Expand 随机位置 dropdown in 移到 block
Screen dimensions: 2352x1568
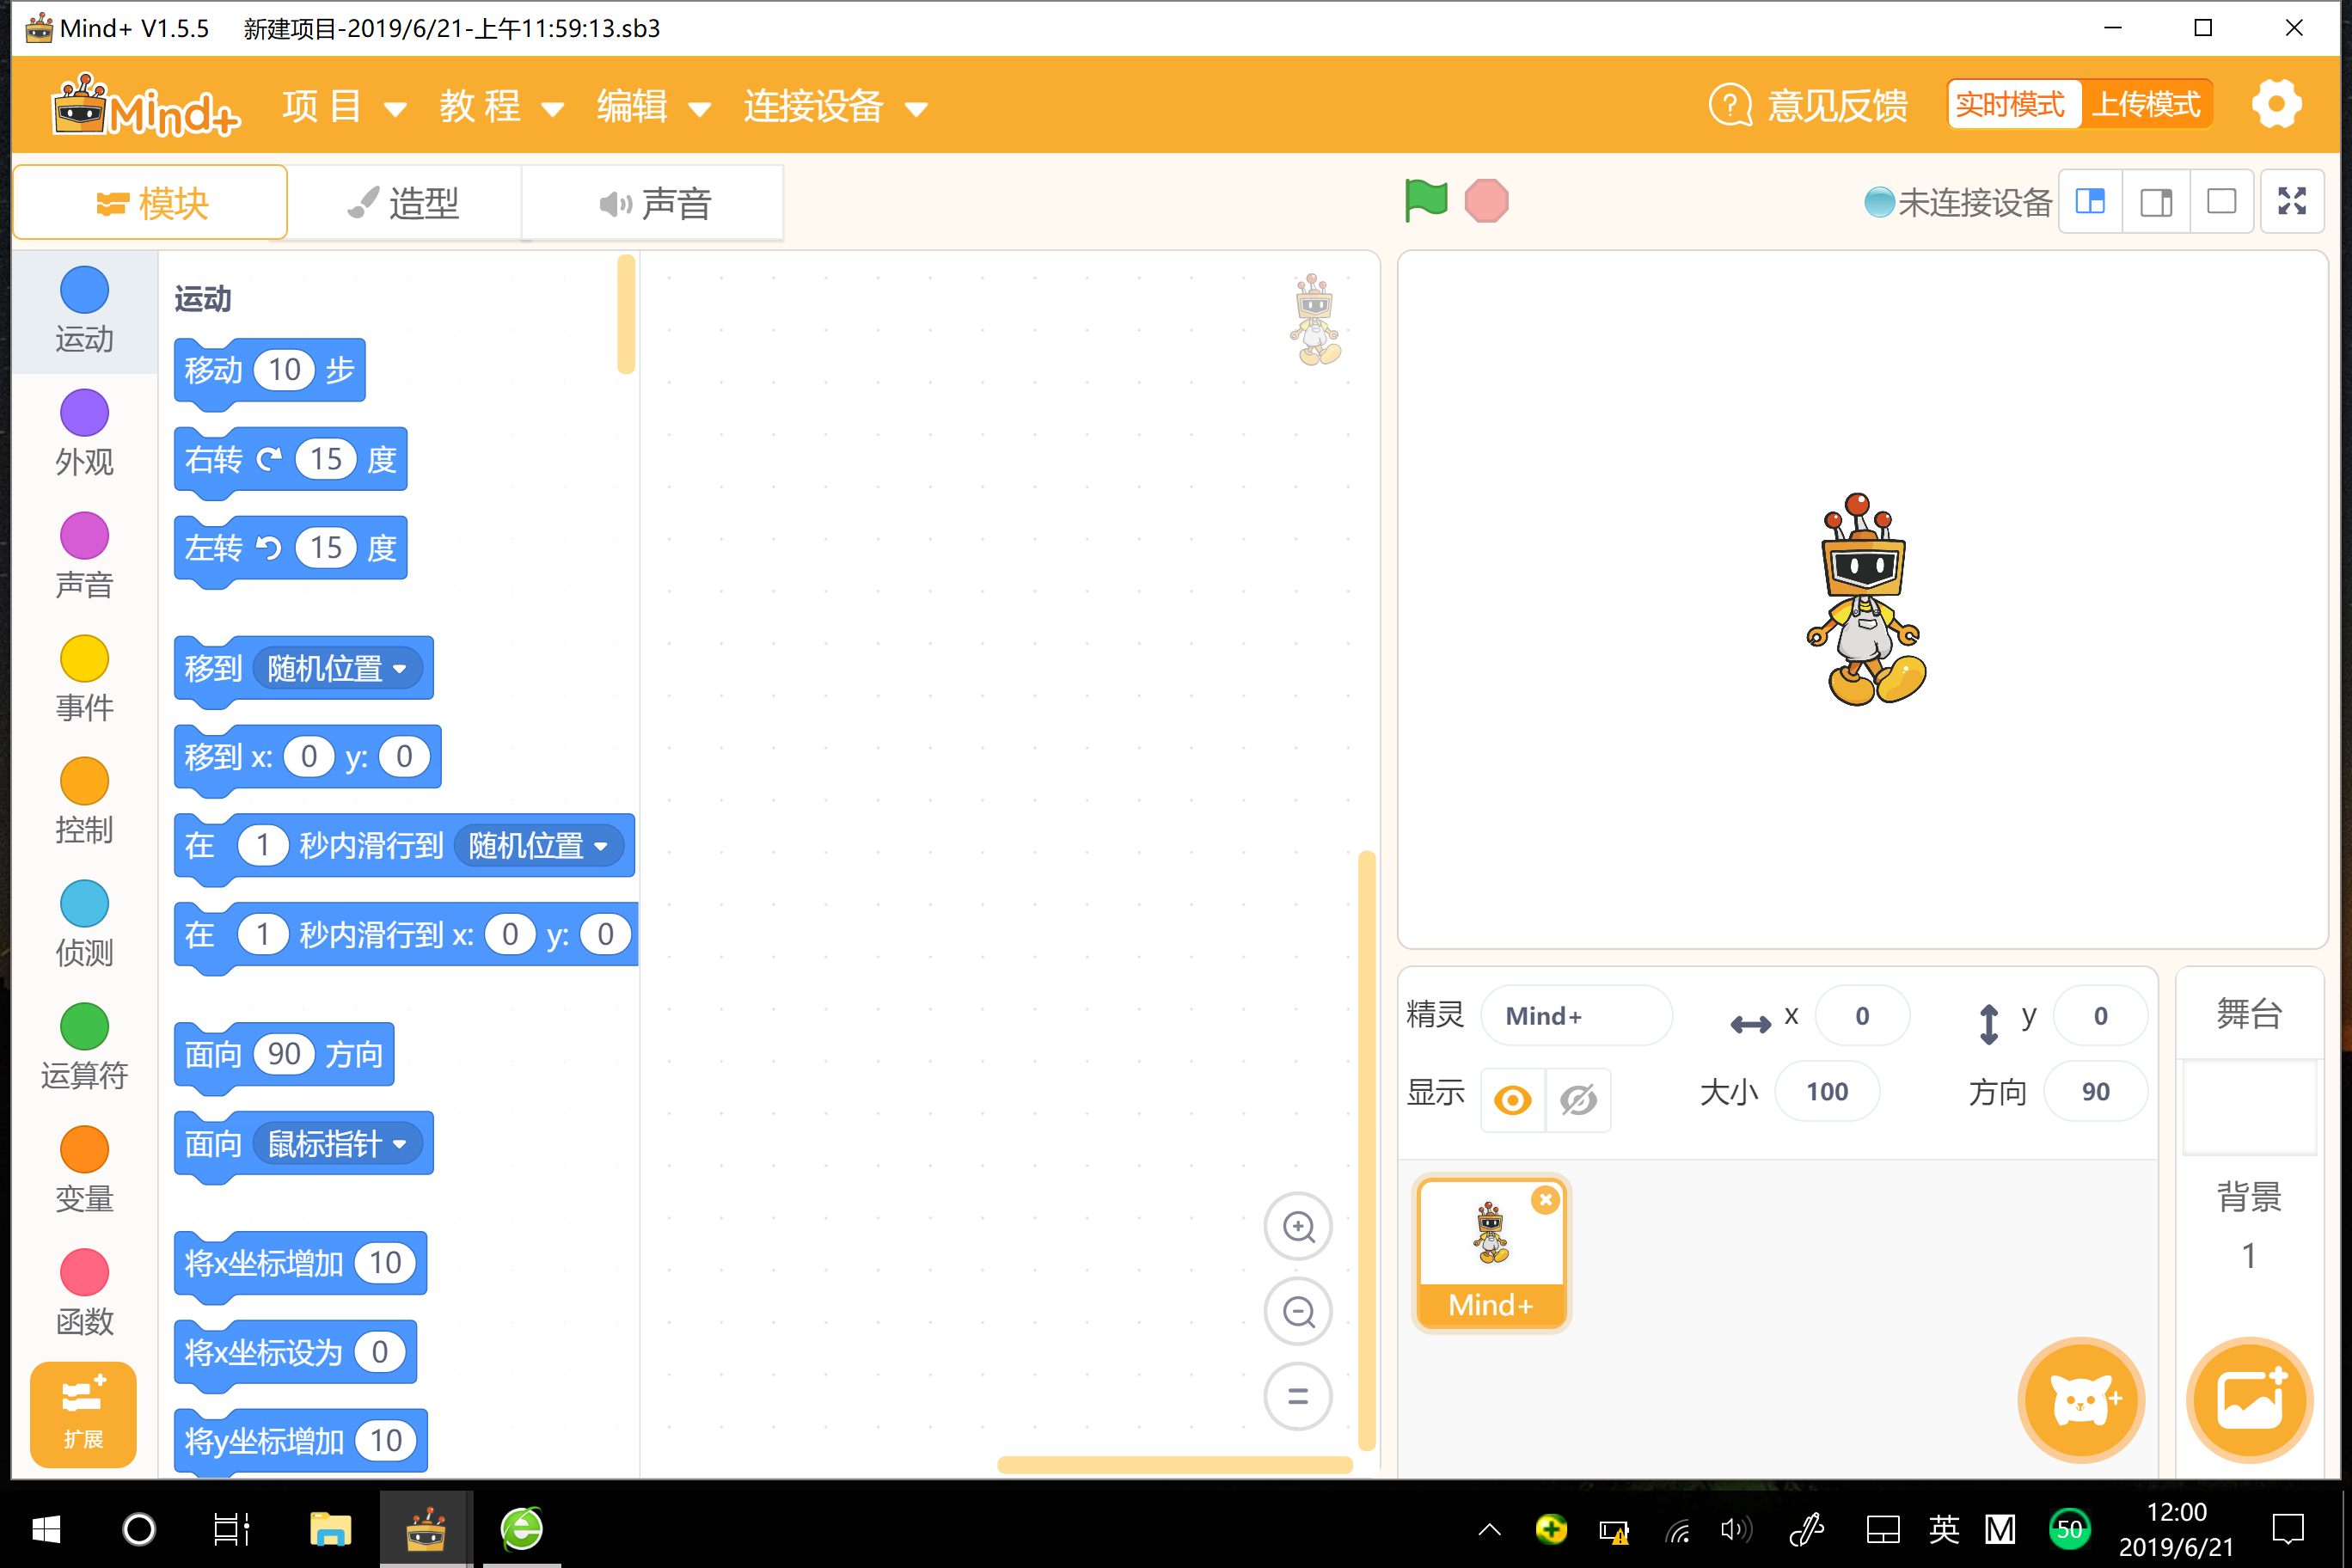coord(336,668)
